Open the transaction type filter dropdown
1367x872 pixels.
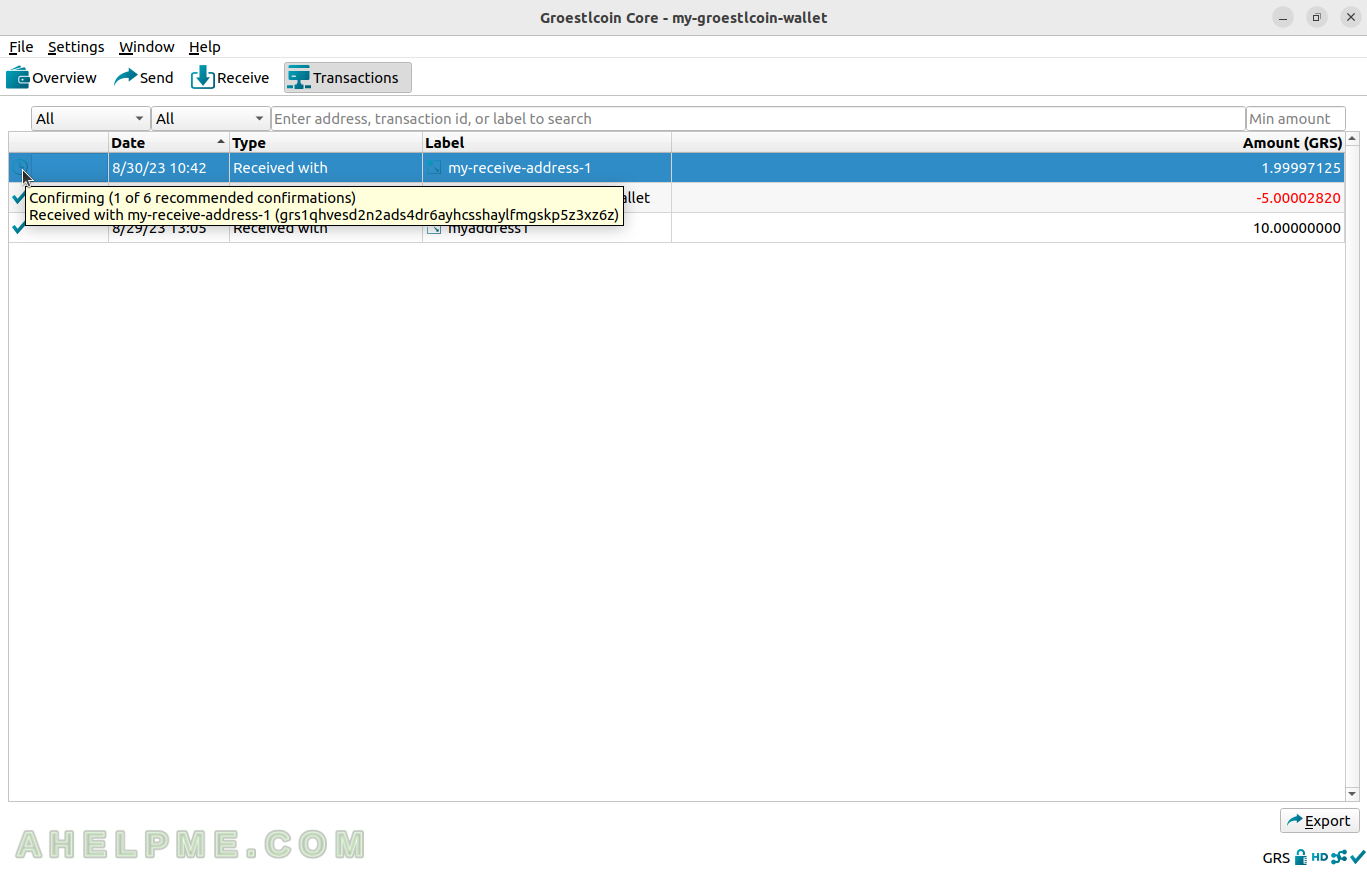210,119
